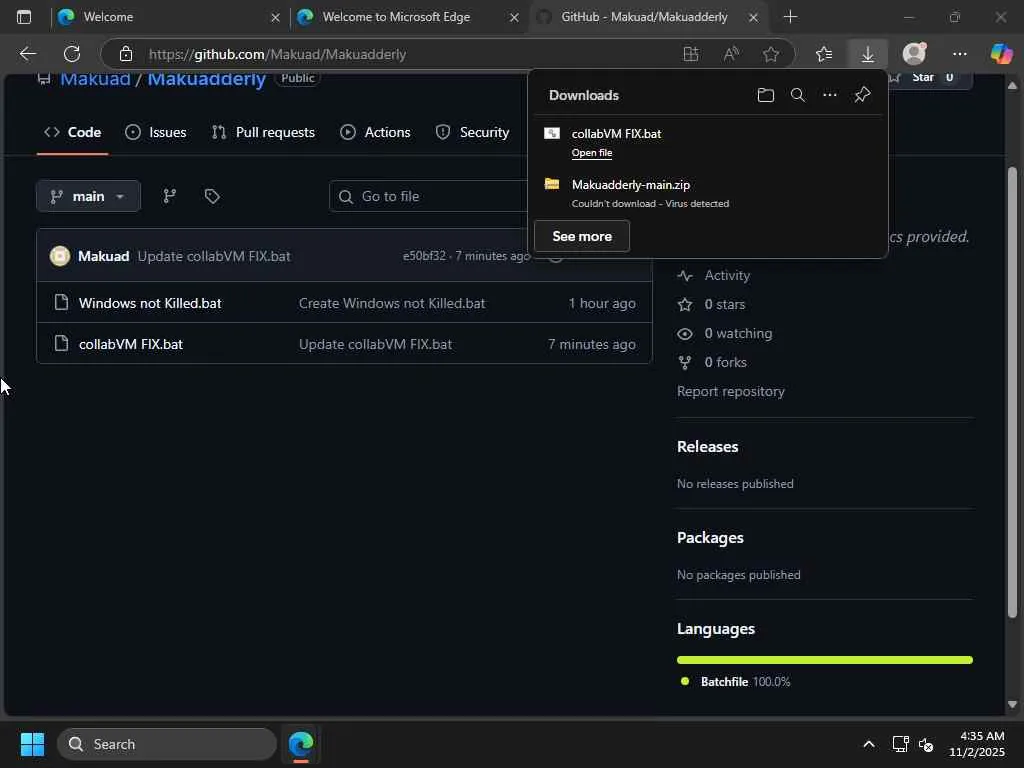1024x768 pixels.
Task: Show hidden system tray icons
Action: 869,744
